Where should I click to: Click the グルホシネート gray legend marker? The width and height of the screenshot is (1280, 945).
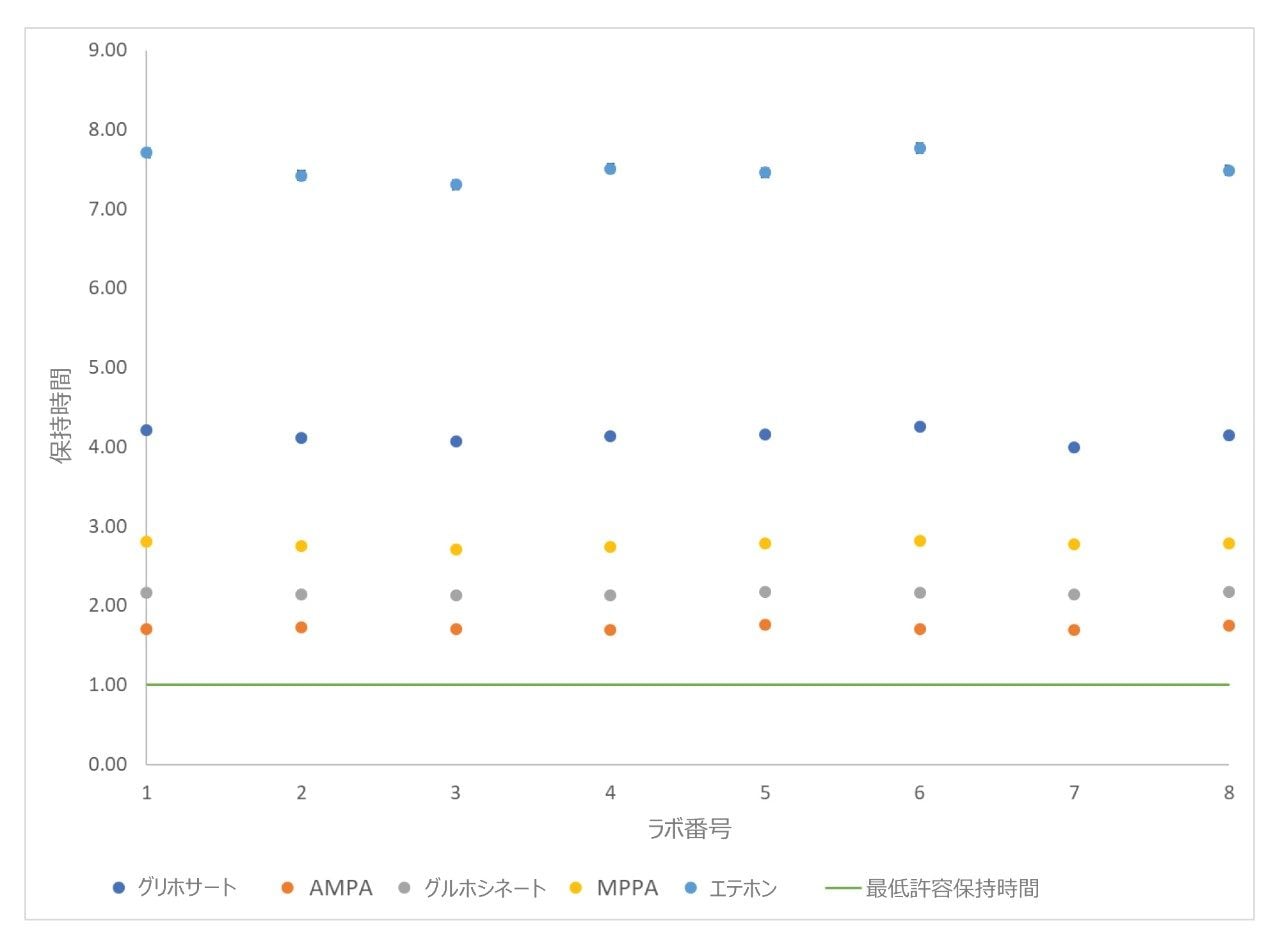[404, 887]
